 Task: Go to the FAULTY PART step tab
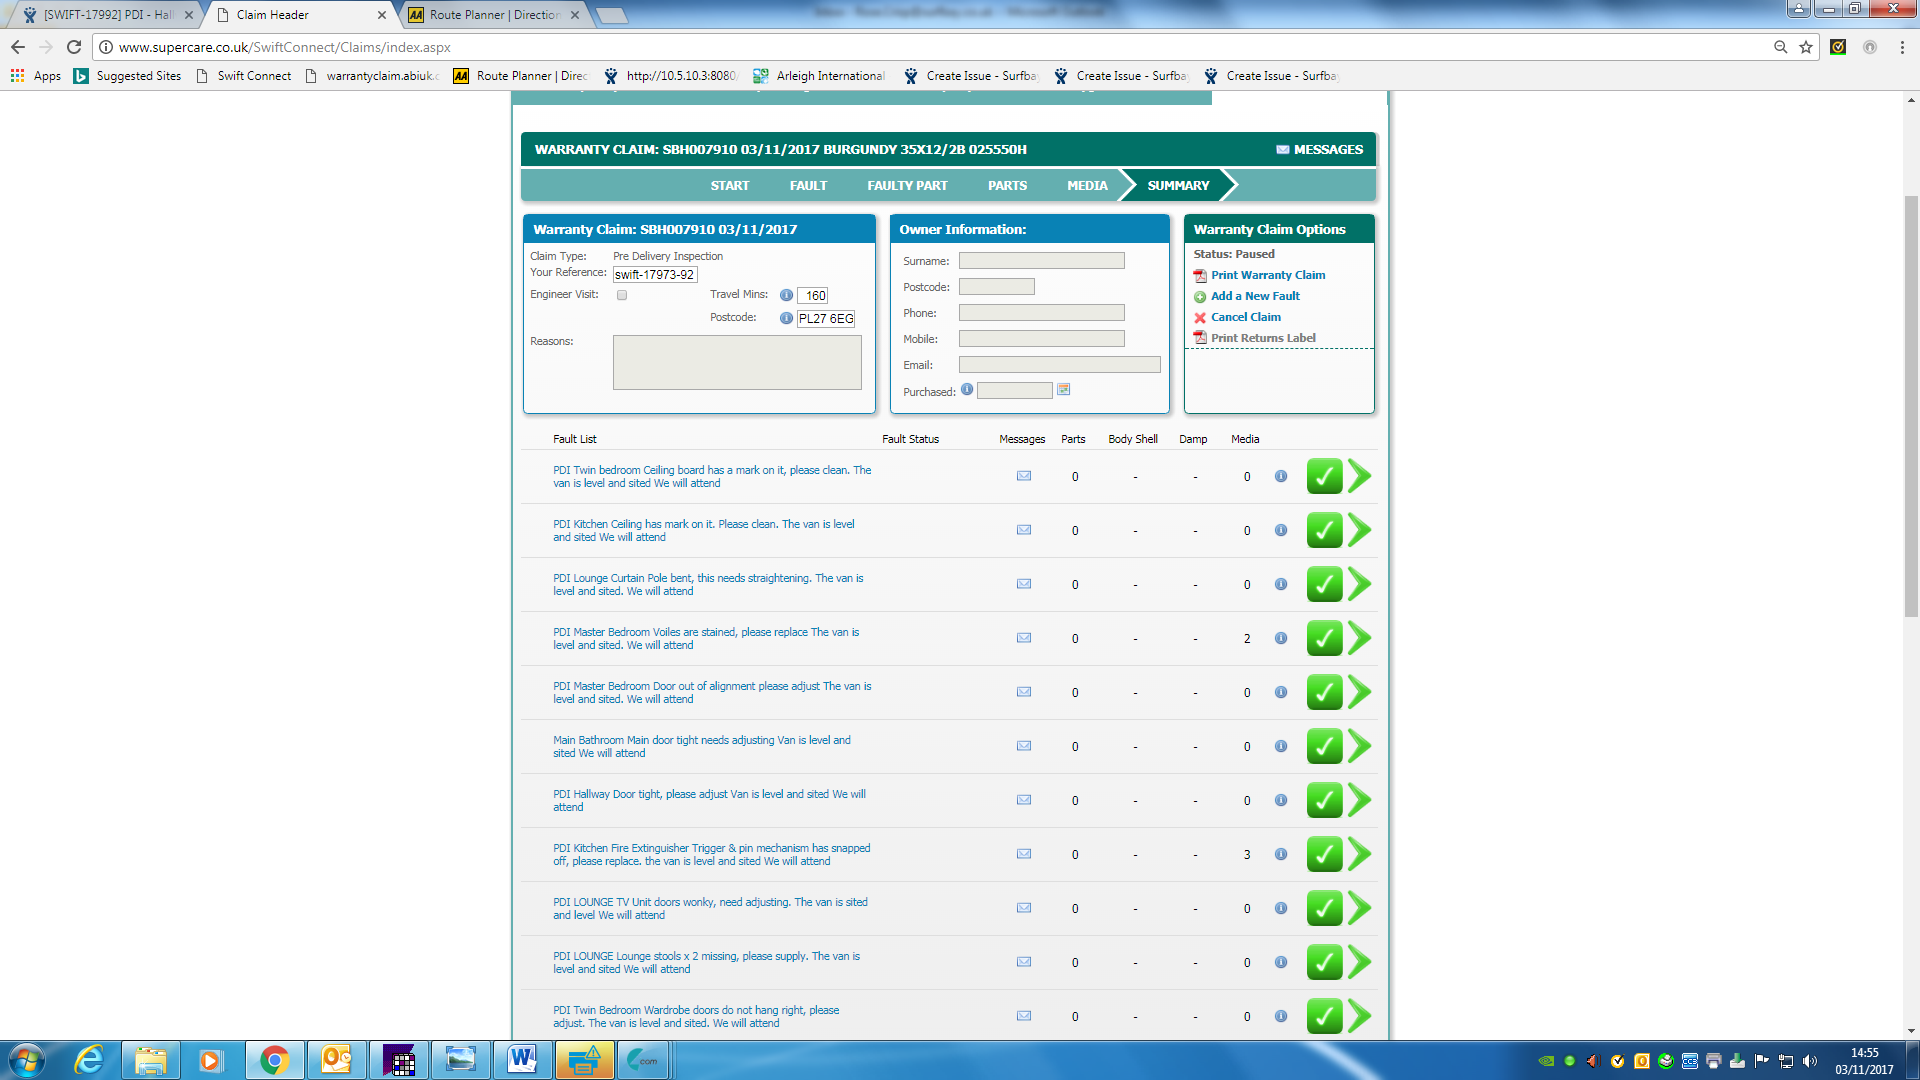(x=906, y=185)
